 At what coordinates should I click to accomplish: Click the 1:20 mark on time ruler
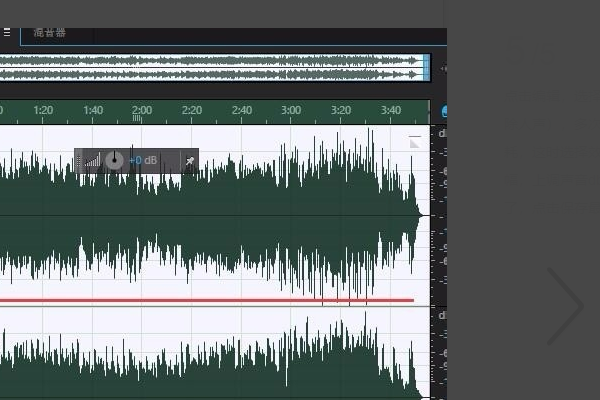click(43, 110)
